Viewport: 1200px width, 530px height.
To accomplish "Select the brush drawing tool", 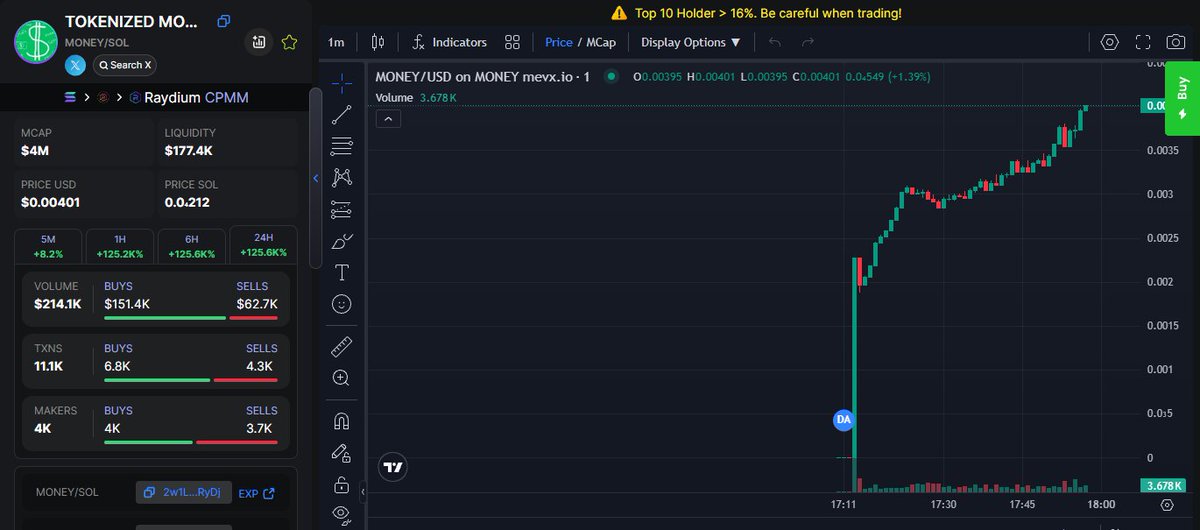I will (x=342, y=241).
